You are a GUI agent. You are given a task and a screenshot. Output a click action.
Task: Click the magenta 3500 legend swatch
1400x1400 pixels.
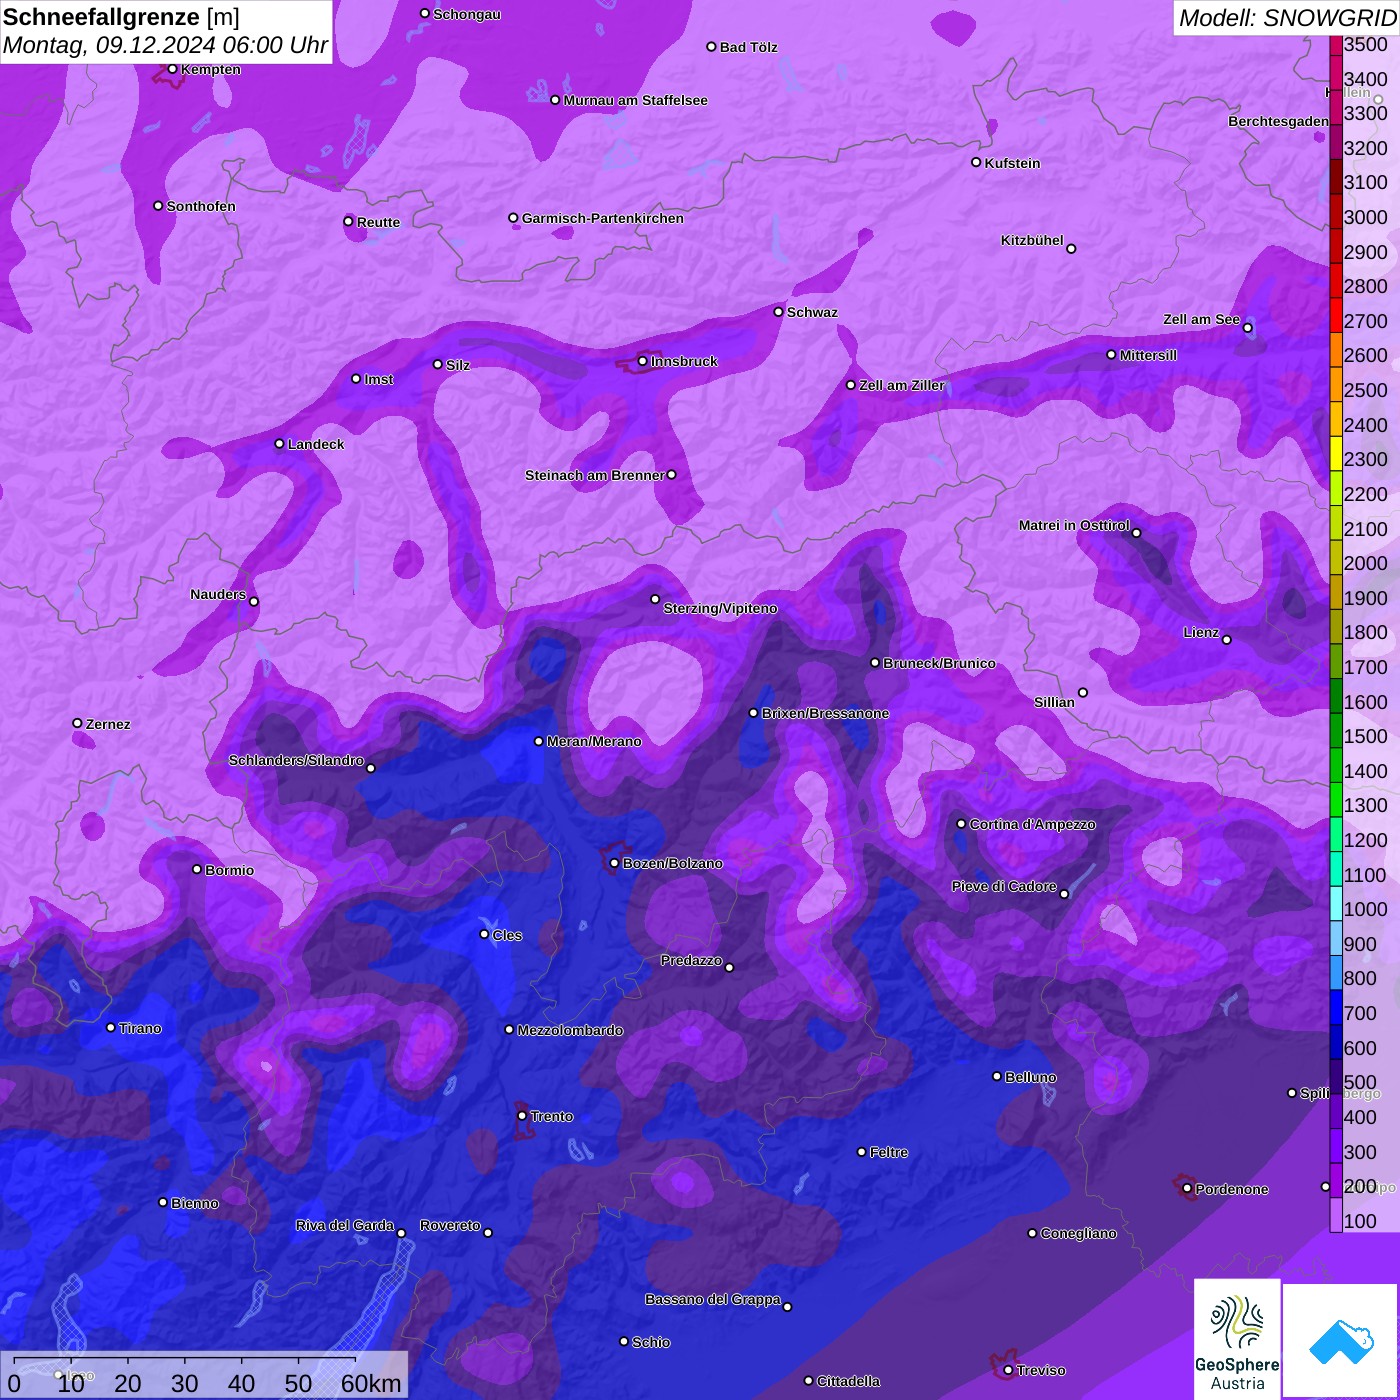[x=1336, y=46]
